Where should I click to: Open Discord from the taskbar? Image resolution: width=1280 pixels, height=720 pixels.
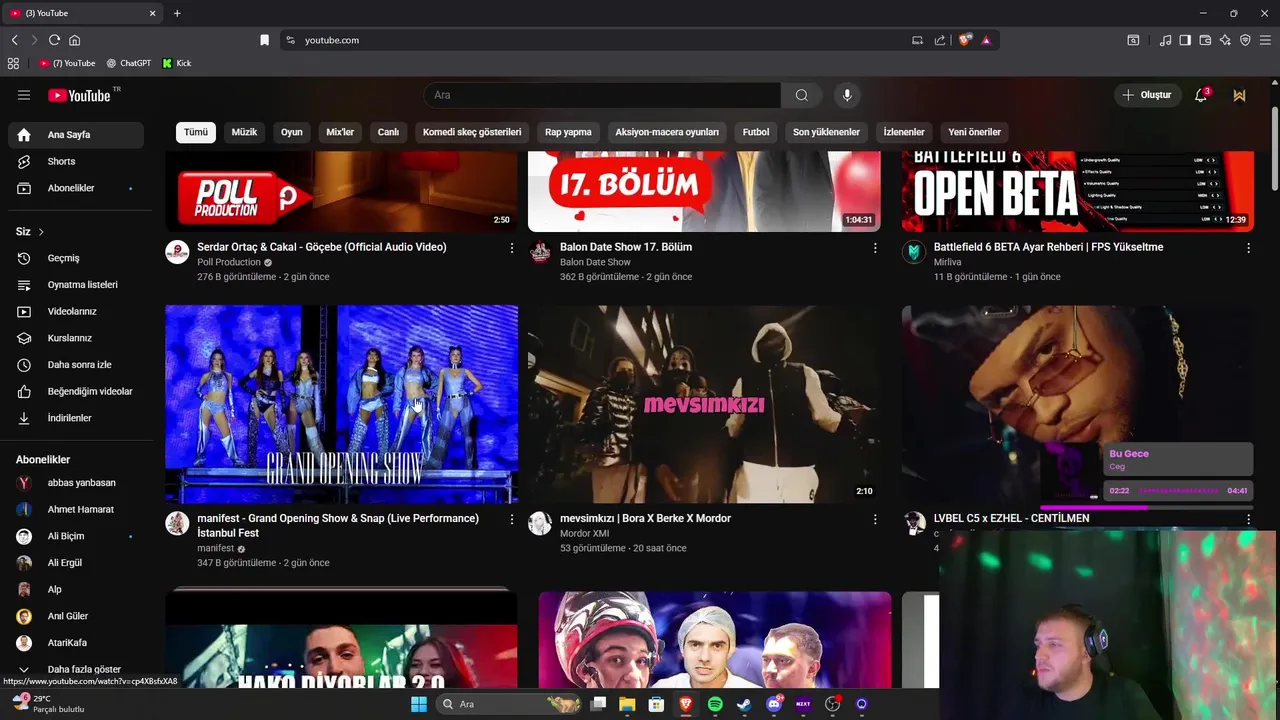[773, 704]
